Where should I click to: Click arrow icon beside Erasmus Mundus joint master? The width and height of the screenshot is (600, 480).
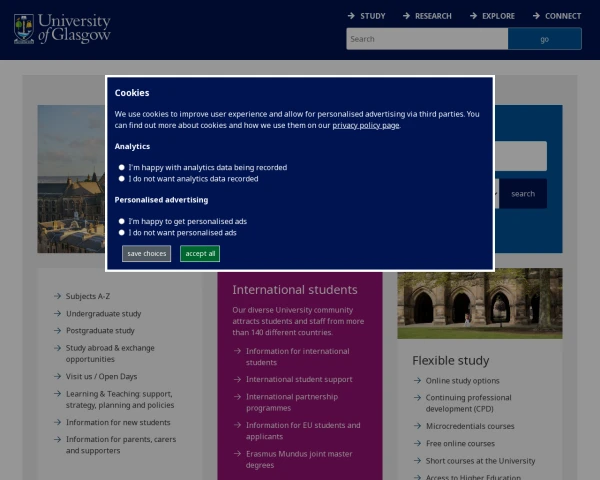(237, 454)
